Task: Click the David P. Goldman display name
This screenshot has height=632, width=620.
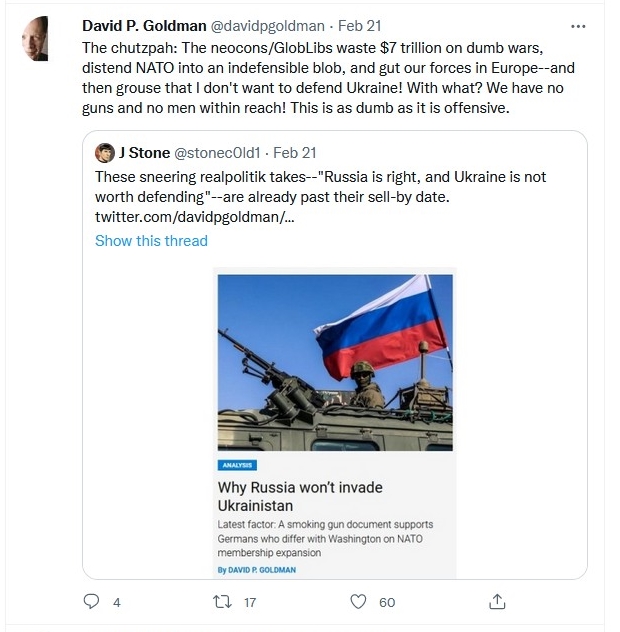Action: tap(144, 26)
